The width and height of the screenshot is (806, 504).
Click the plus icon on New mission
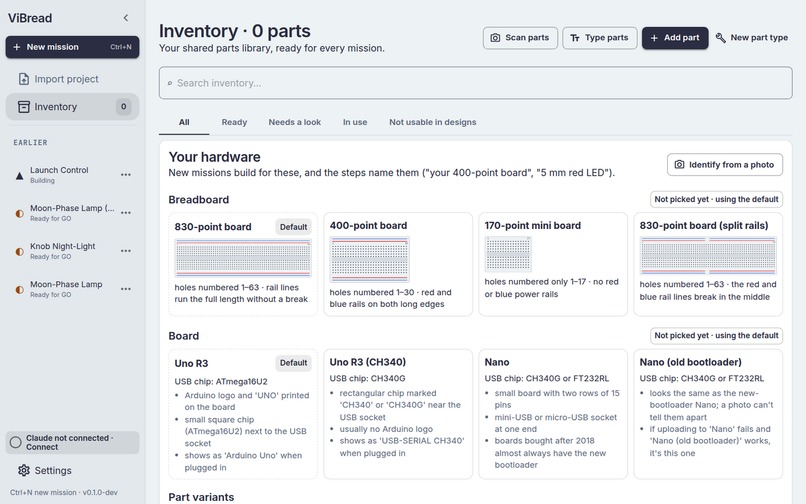pos(16,47)
